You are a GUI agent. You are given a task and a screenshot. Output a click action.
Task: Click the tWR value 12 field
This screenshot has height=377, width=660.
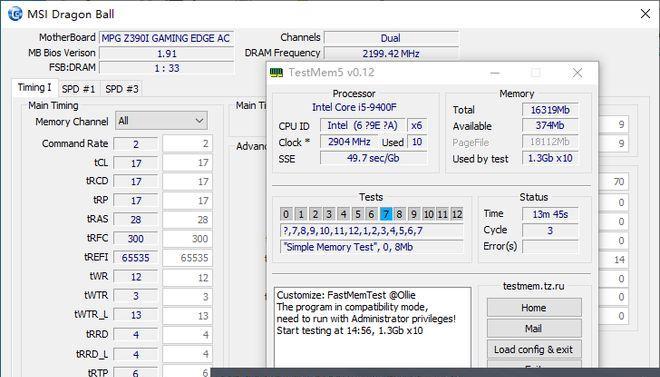pyautogui.click(x=136, y=277)
